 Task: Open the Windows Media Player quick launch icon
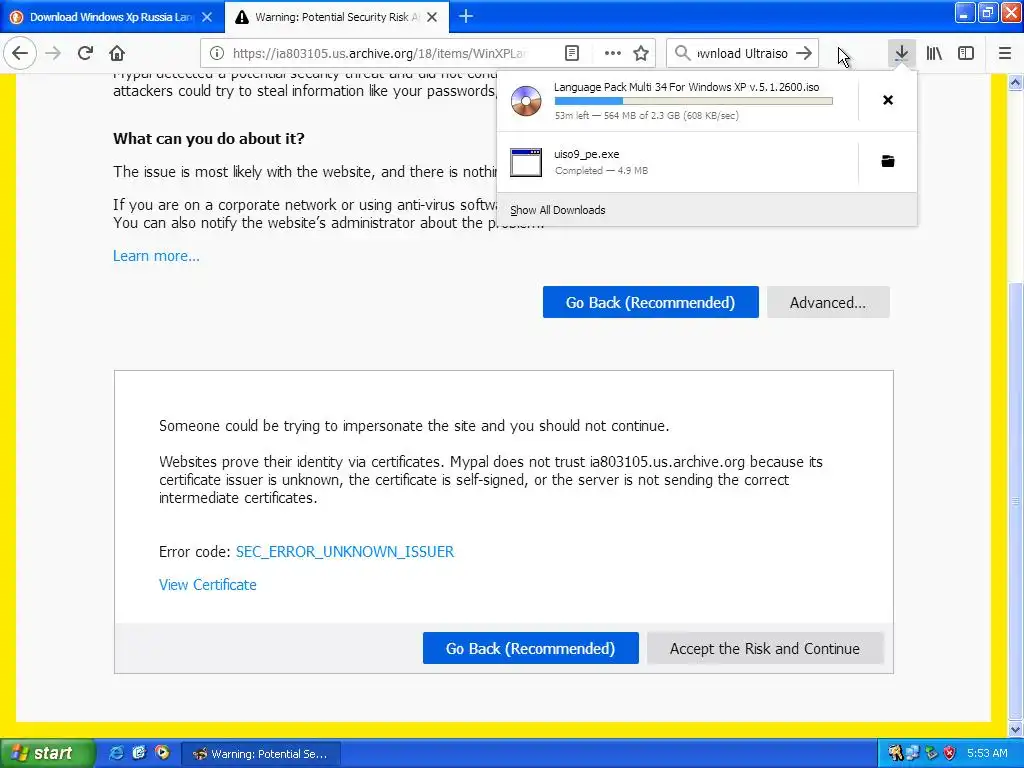[162, 753]
